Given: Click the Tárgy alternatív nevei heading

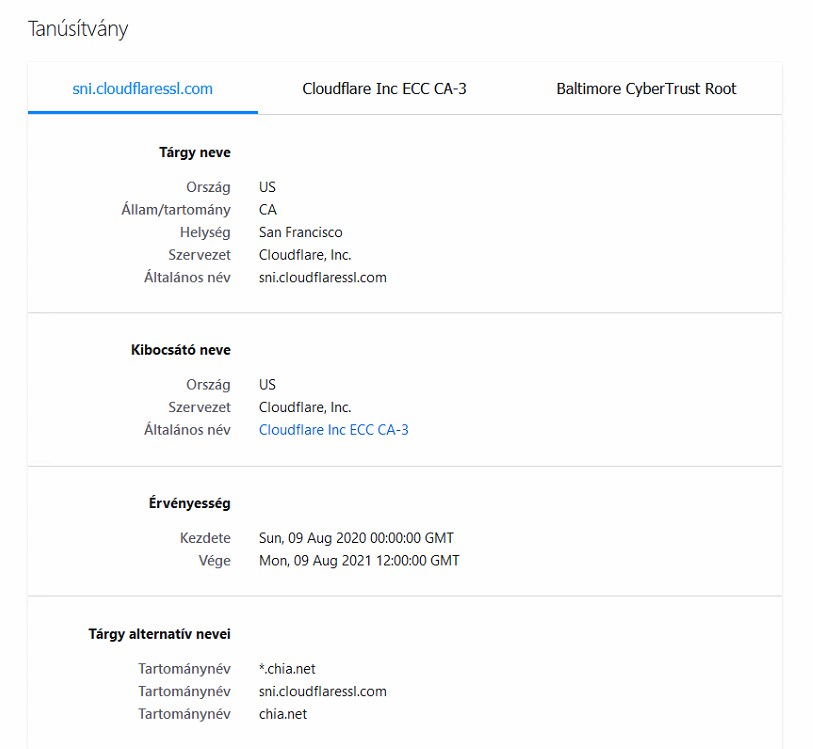Looking at the screenshot, I should click(x=159, y=634).
